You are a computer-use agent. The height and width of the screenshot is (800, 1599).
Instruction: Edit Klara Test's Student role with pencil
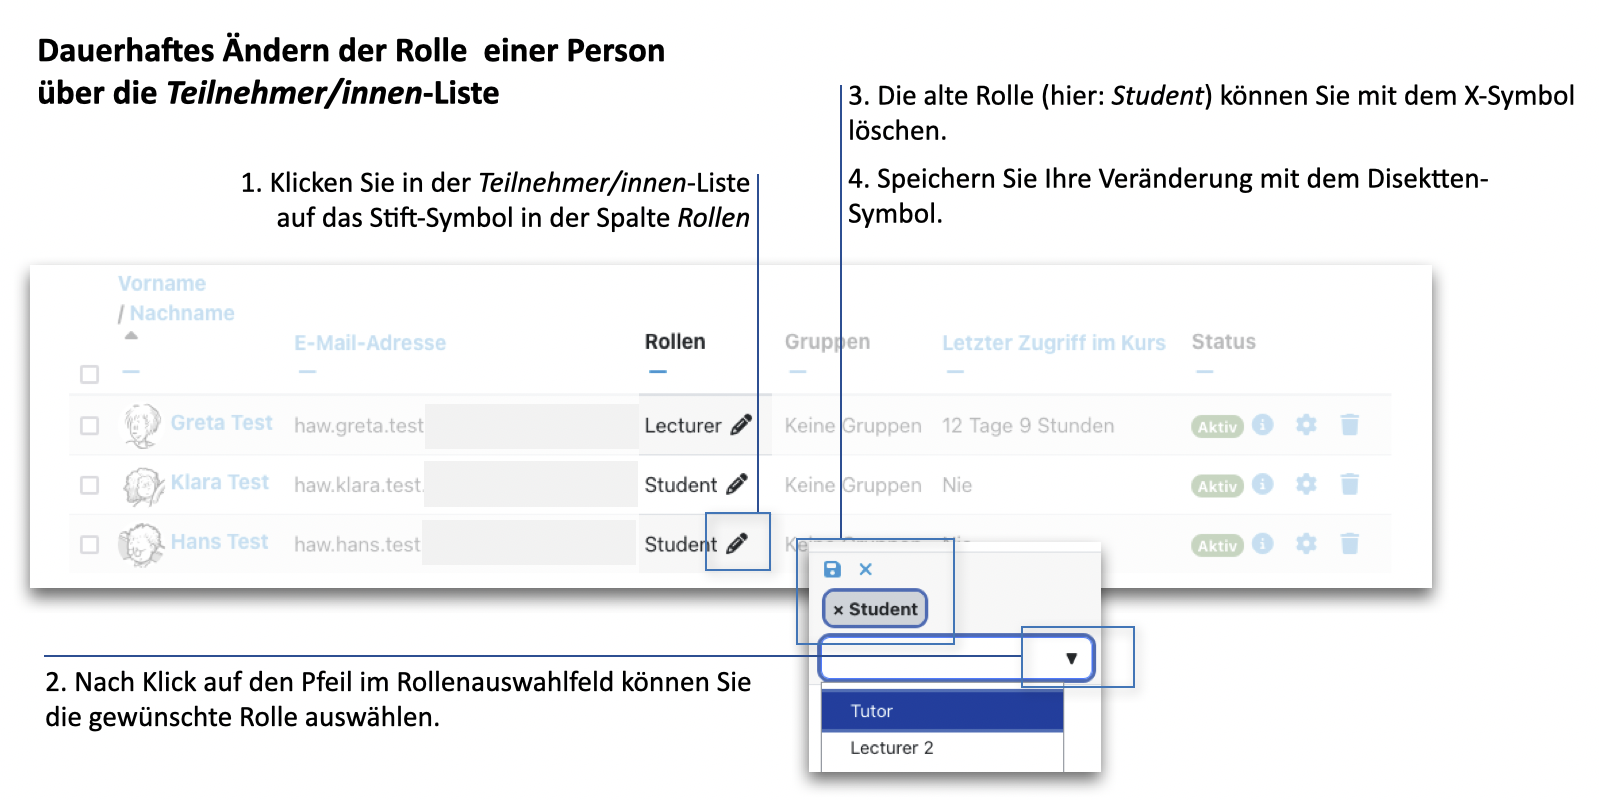click(x=737, y=484)
